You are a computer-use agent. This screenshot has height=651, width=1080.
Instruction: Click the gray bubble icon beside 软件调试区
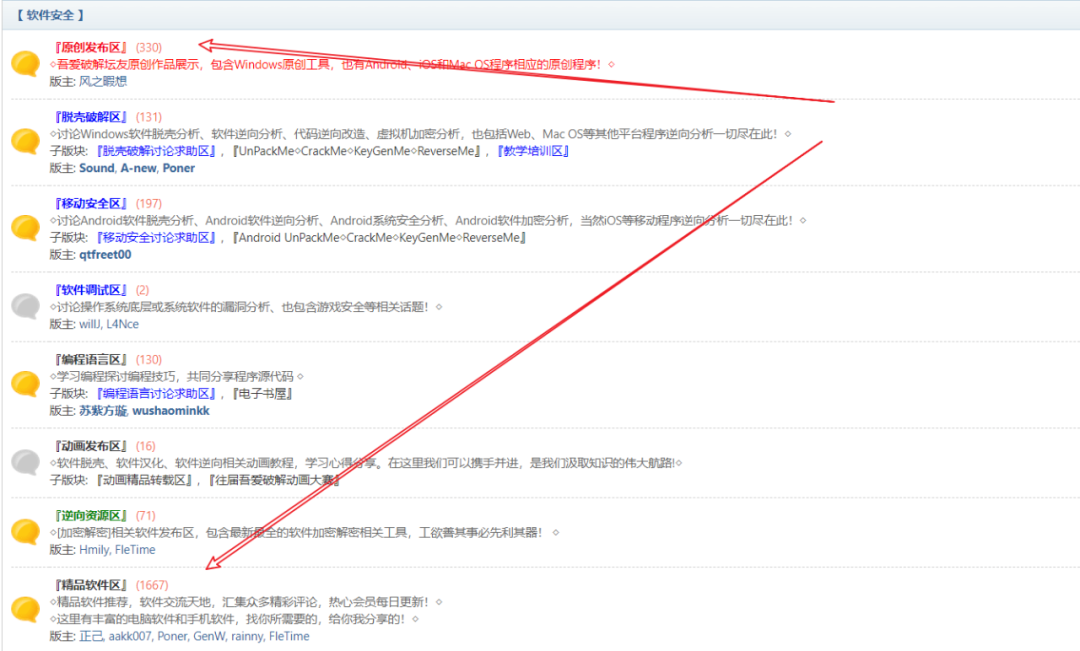pyautogui.click(x=25, y=306)
